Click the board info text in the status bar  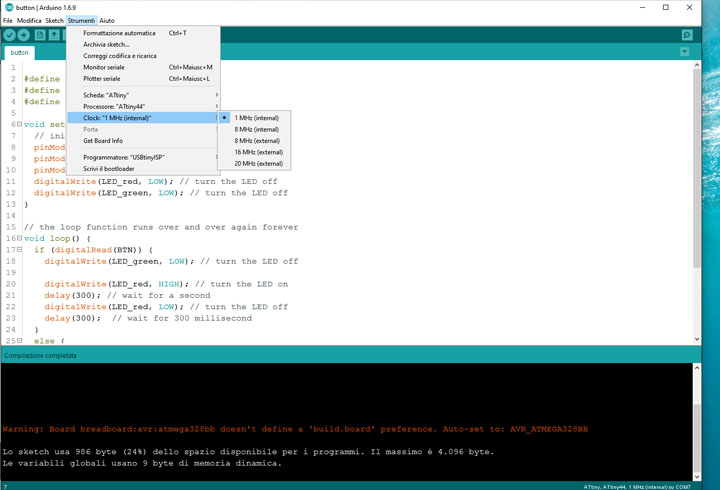pos(637,487)
